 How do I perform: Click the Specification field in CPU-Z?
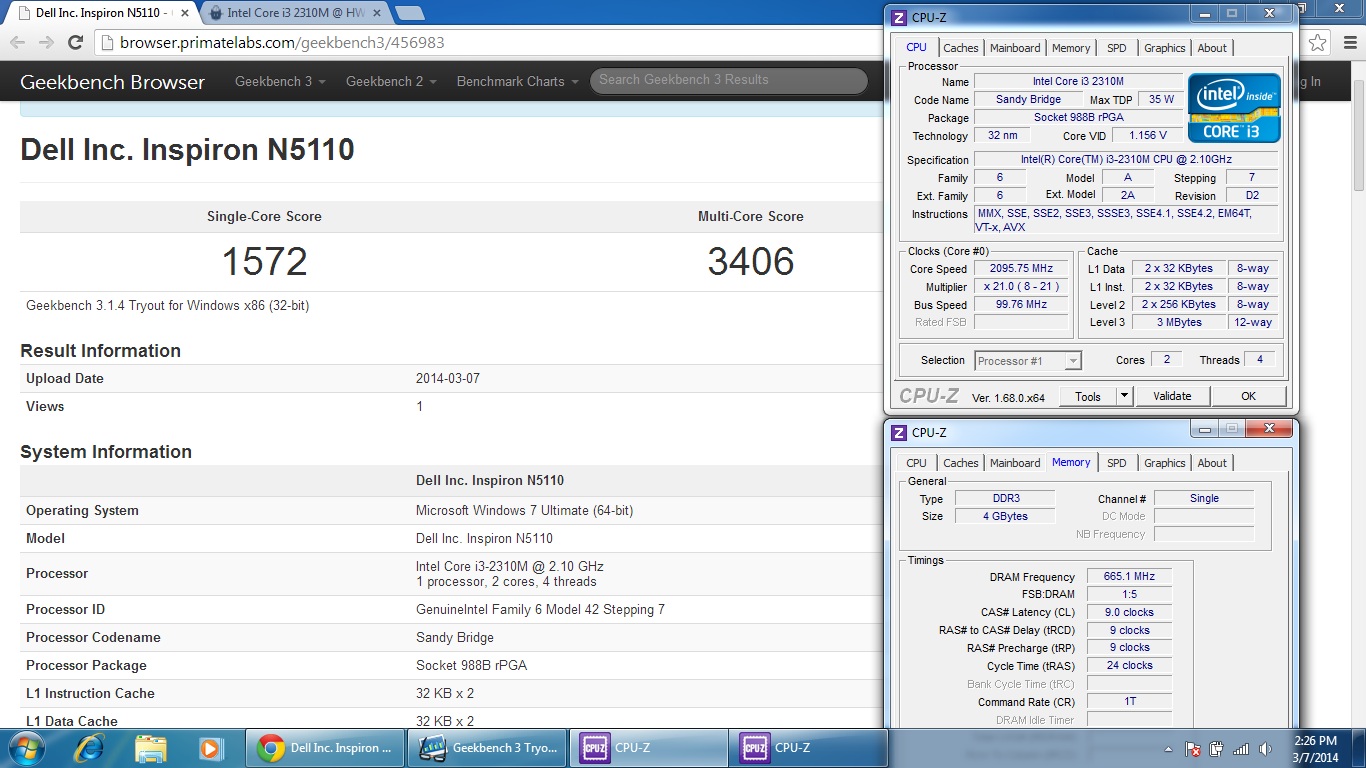point(1126,160)
